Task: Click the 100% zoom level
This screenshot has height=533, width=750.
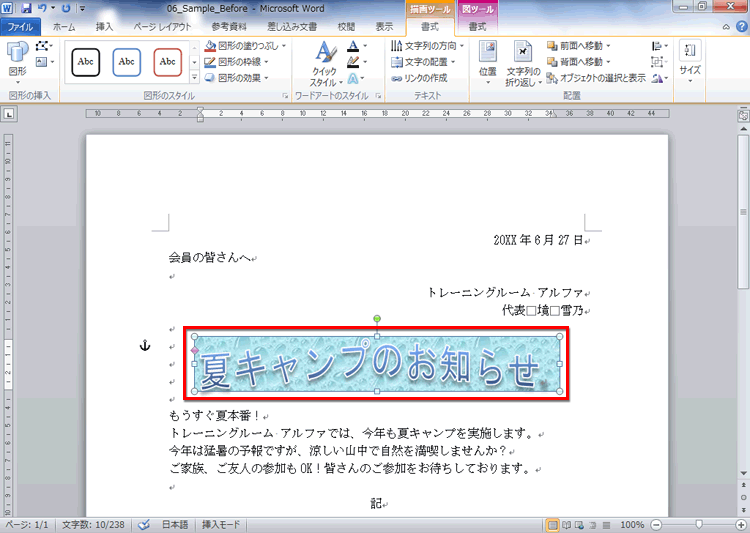Action: (x=632, y=525)
